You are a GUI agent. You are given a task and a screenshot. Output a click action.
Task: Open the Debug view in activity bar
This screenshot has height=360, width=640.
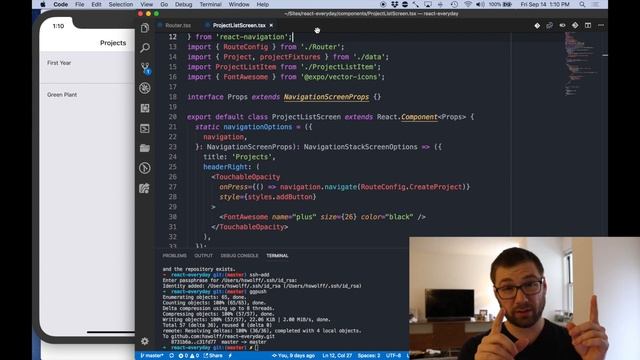tap(145, 88)
